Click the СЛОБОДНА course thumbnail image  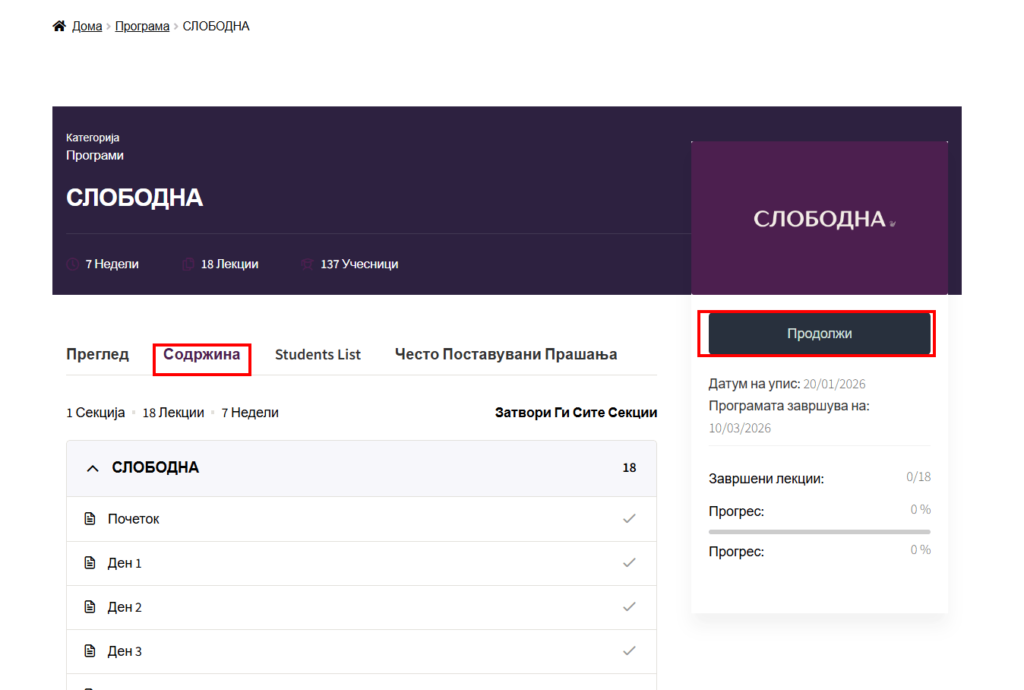tap(819, 218)
